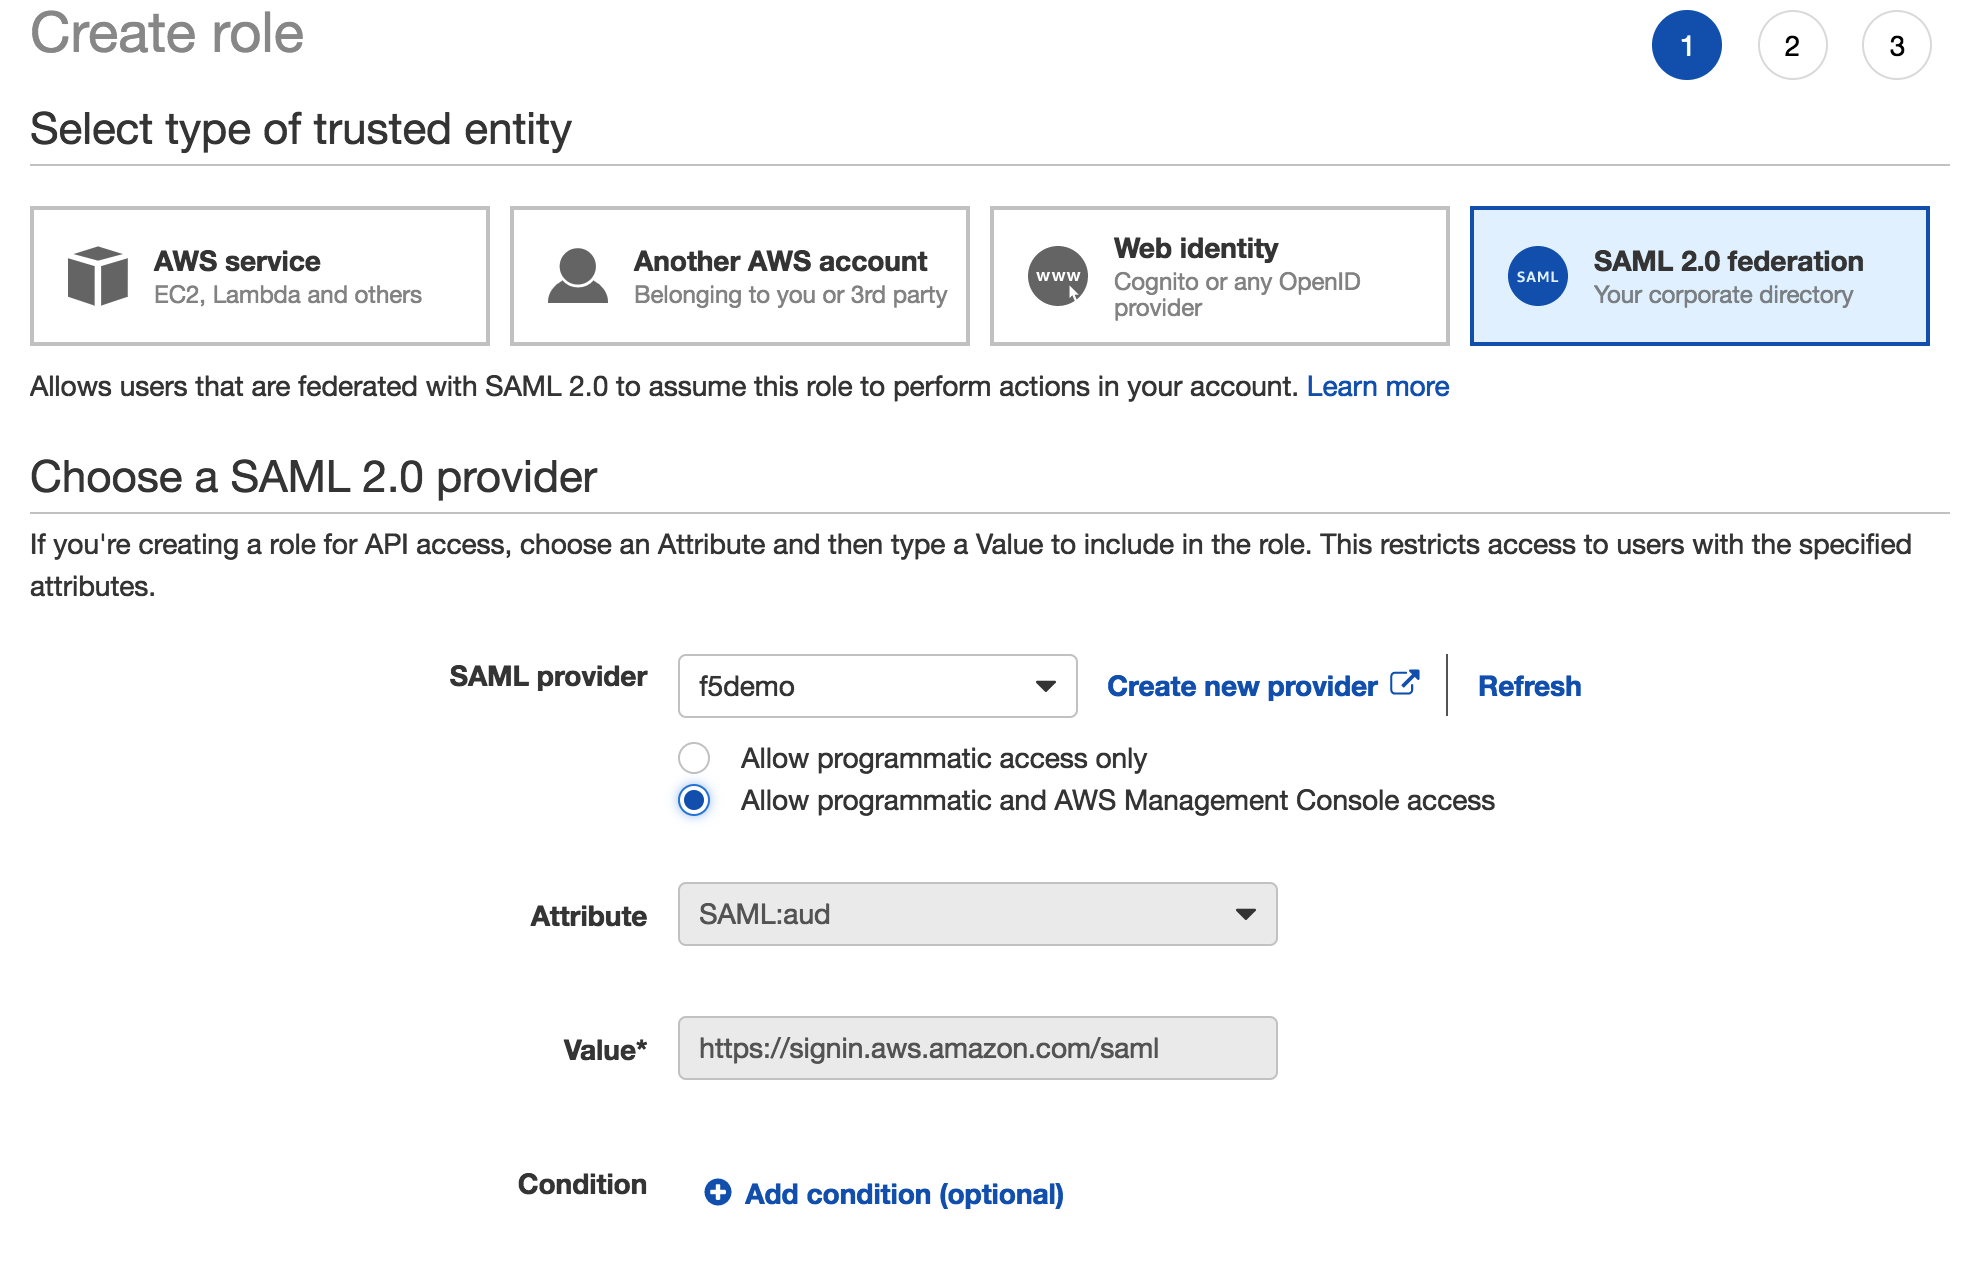The image size is (1962, 1274).
Task: Select programmatic and AWS Management Console access
Action: [x=694, y=800]
